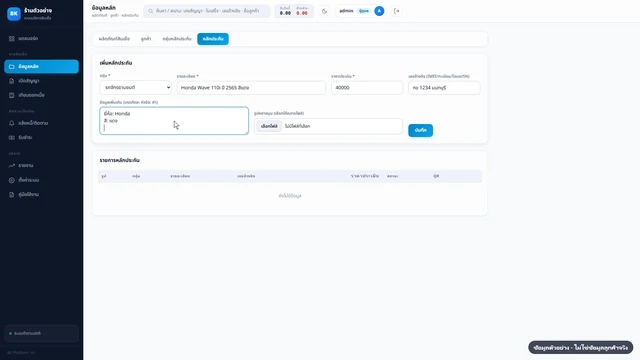
Task: Click the 'admin' username in header
Action: point(346,11)
